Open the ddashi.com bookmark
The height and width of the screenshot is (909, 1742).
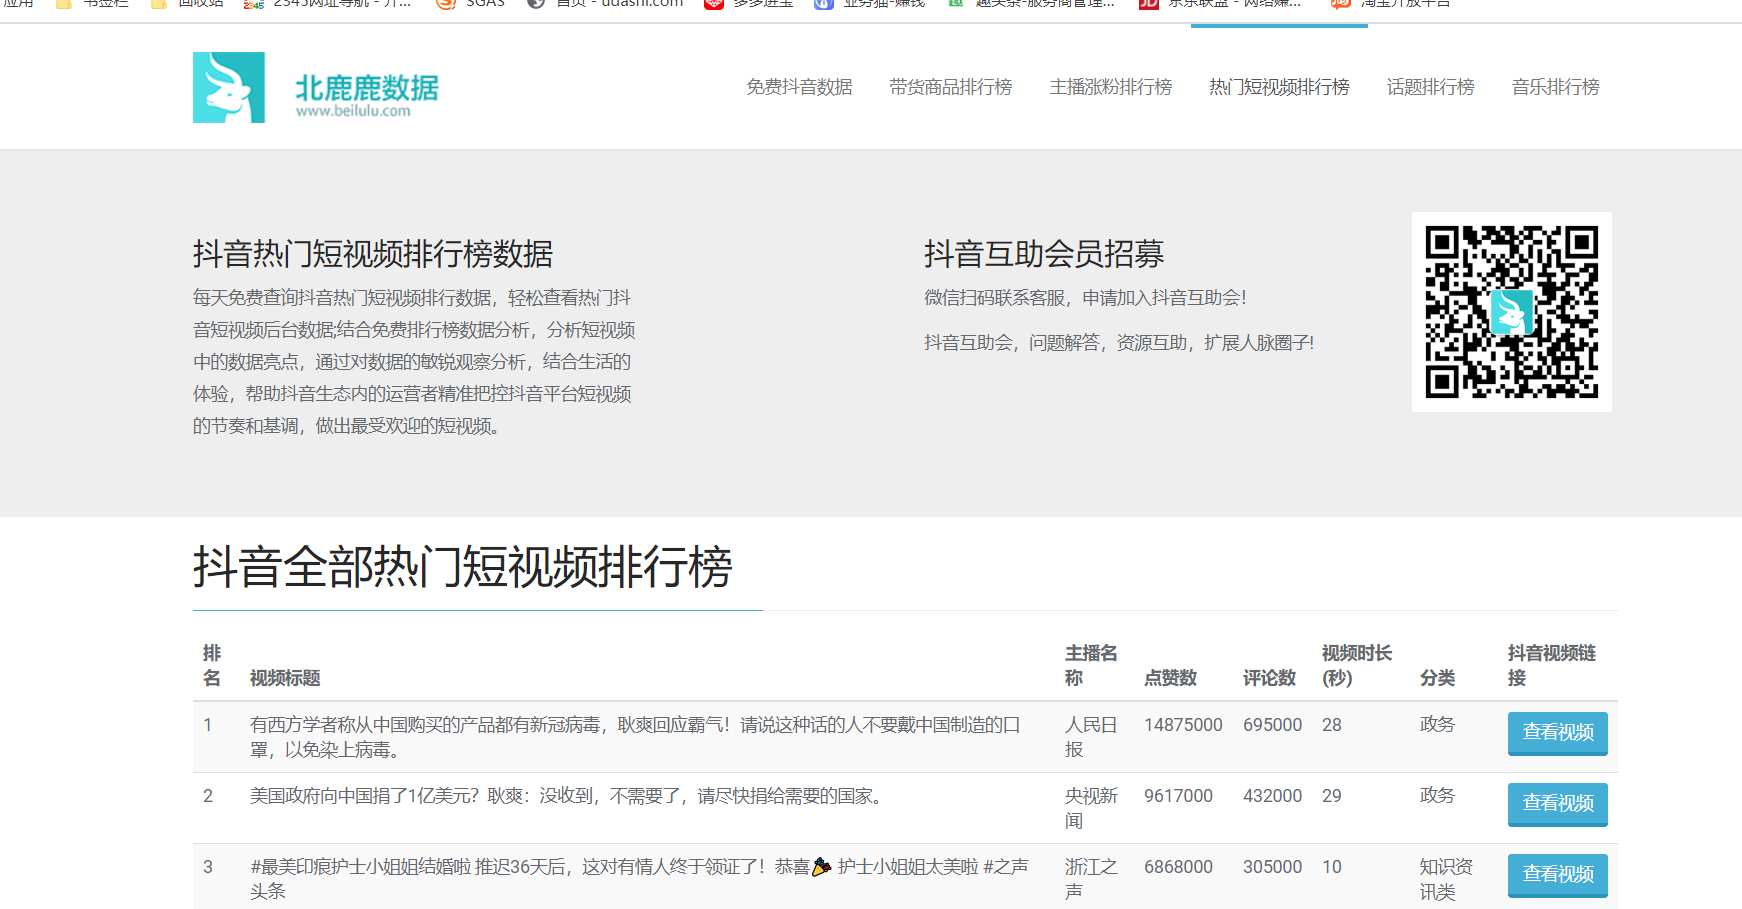(x=606, y=3)
